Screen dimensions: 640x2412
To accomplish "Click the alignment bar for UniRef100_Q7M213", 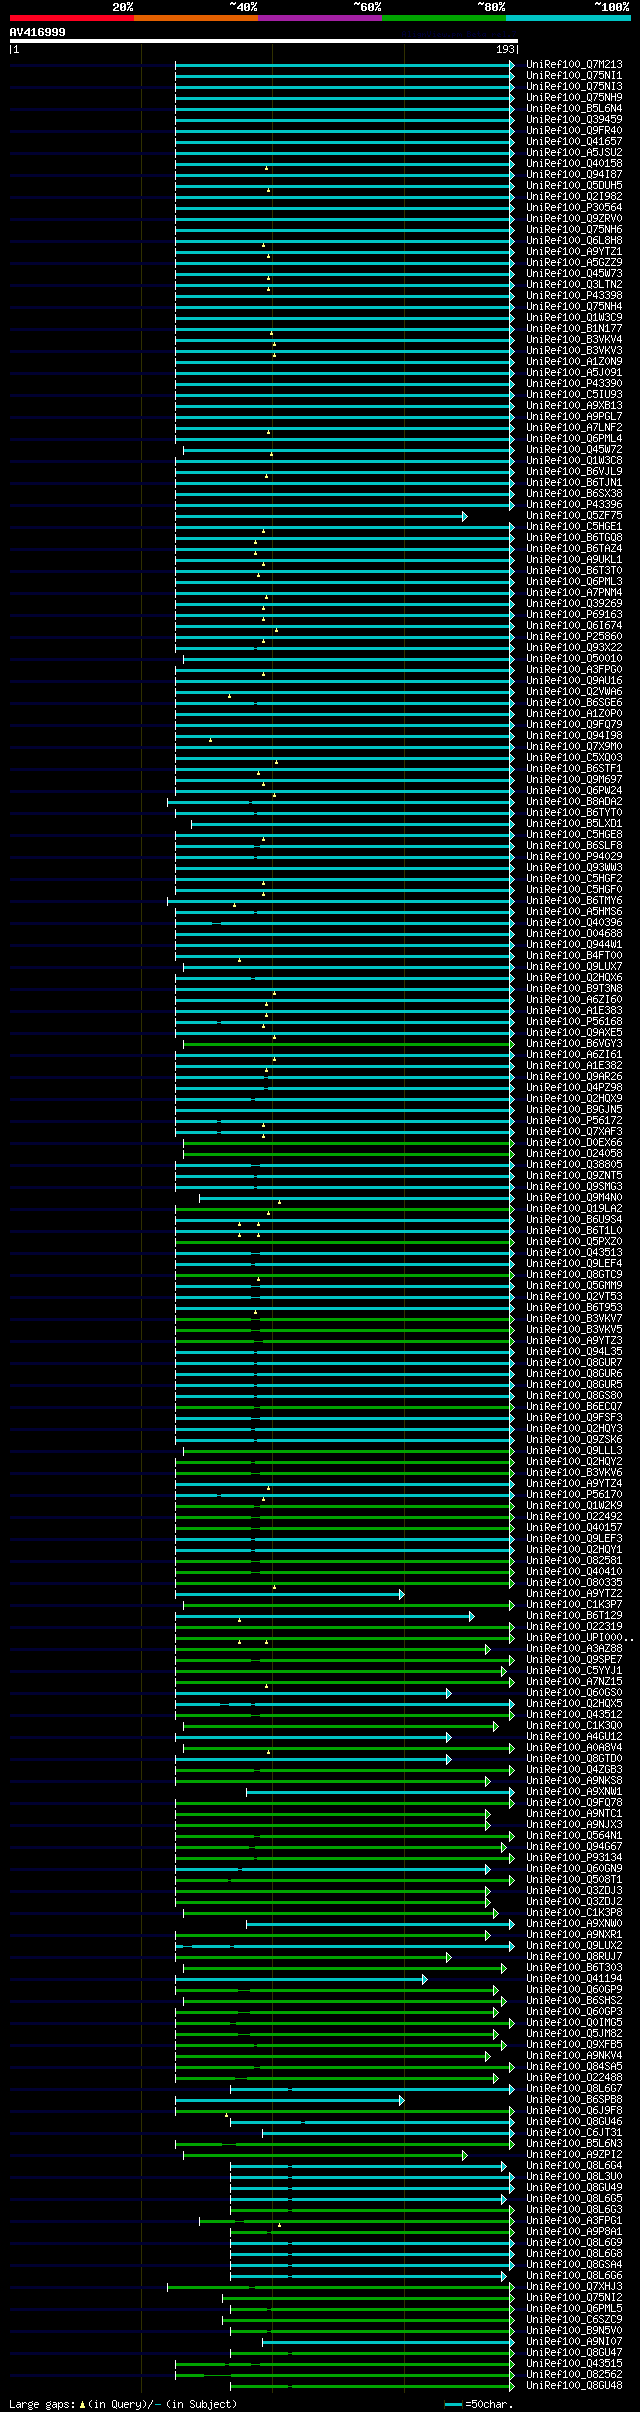I will (x=345, y=65).
